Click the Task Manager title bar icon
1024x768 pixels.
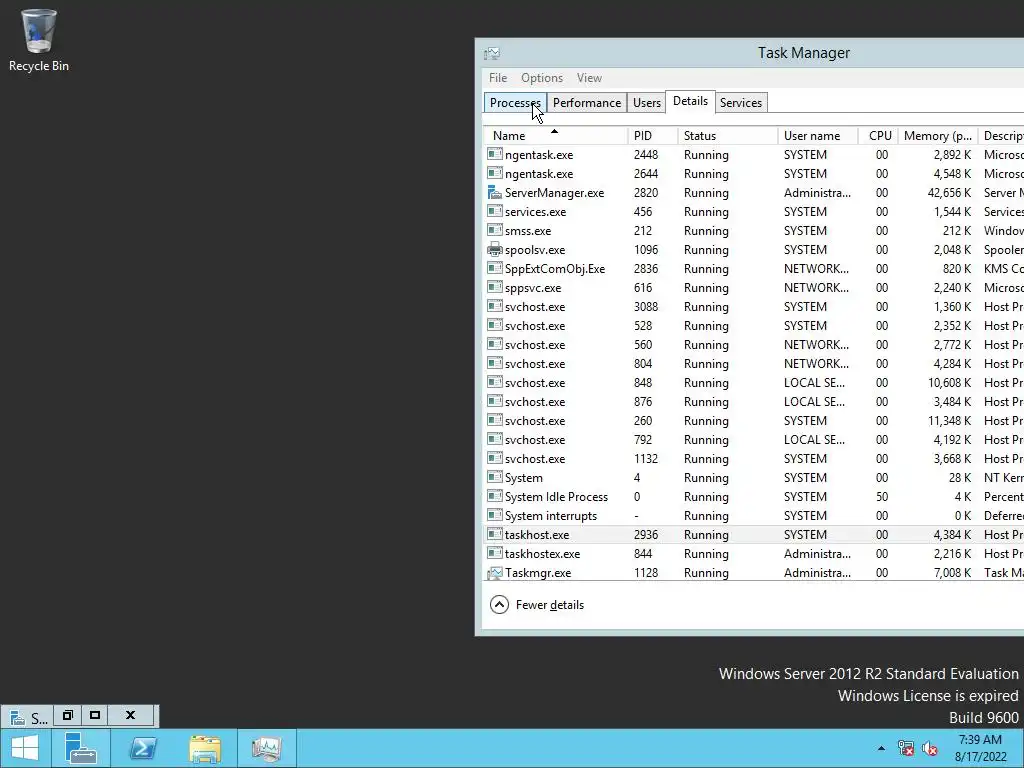(x=492, y=54)
